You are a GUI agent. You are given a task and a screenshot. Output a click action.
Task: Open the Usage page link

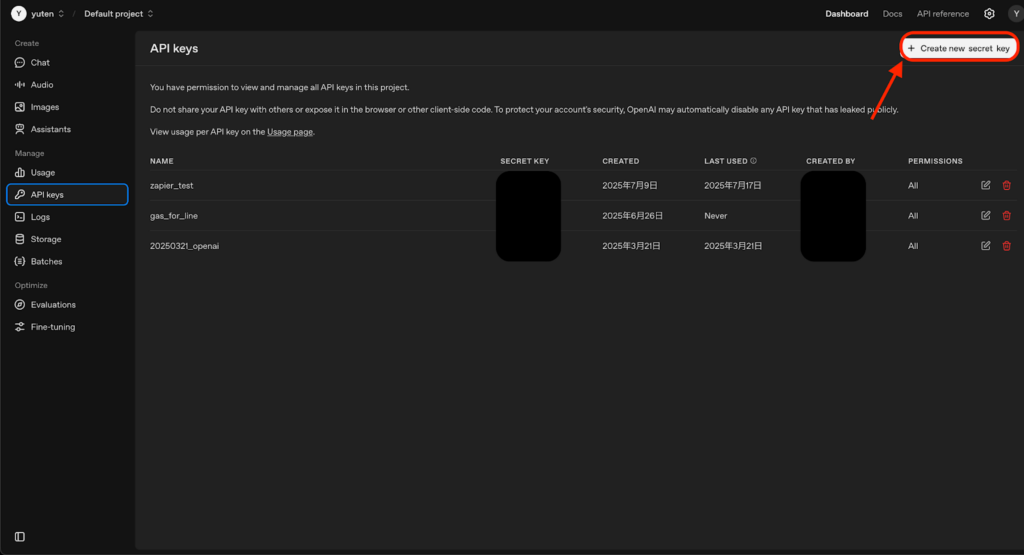pos(290,132)
